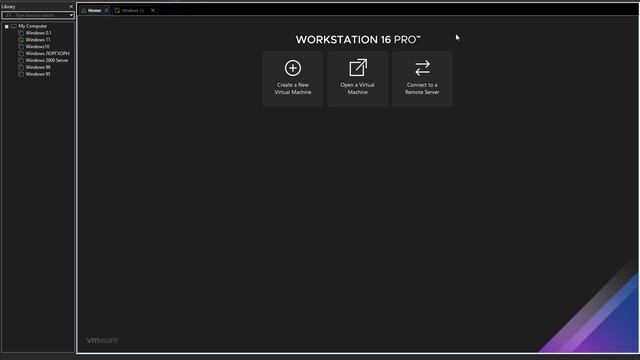Click the VM icon beside Windows 98
640x360 pixels.
[x=21, y=67]
